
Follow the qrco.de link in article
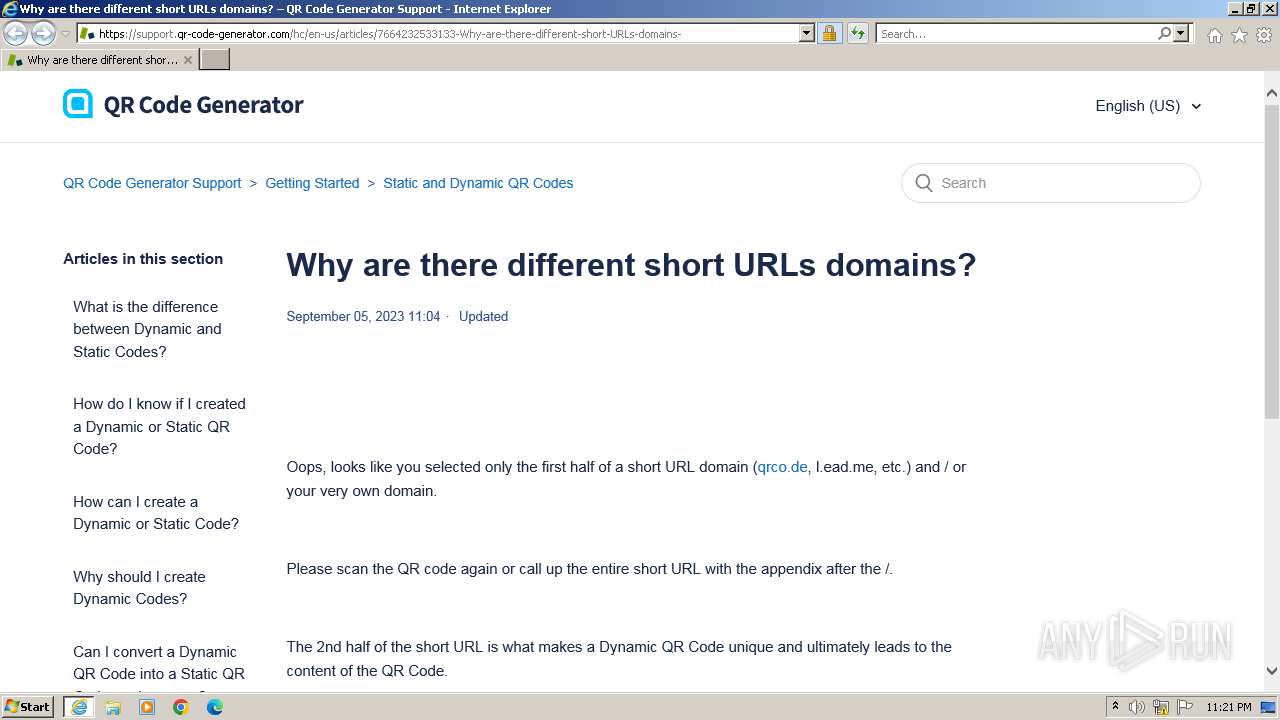[782, 467]
